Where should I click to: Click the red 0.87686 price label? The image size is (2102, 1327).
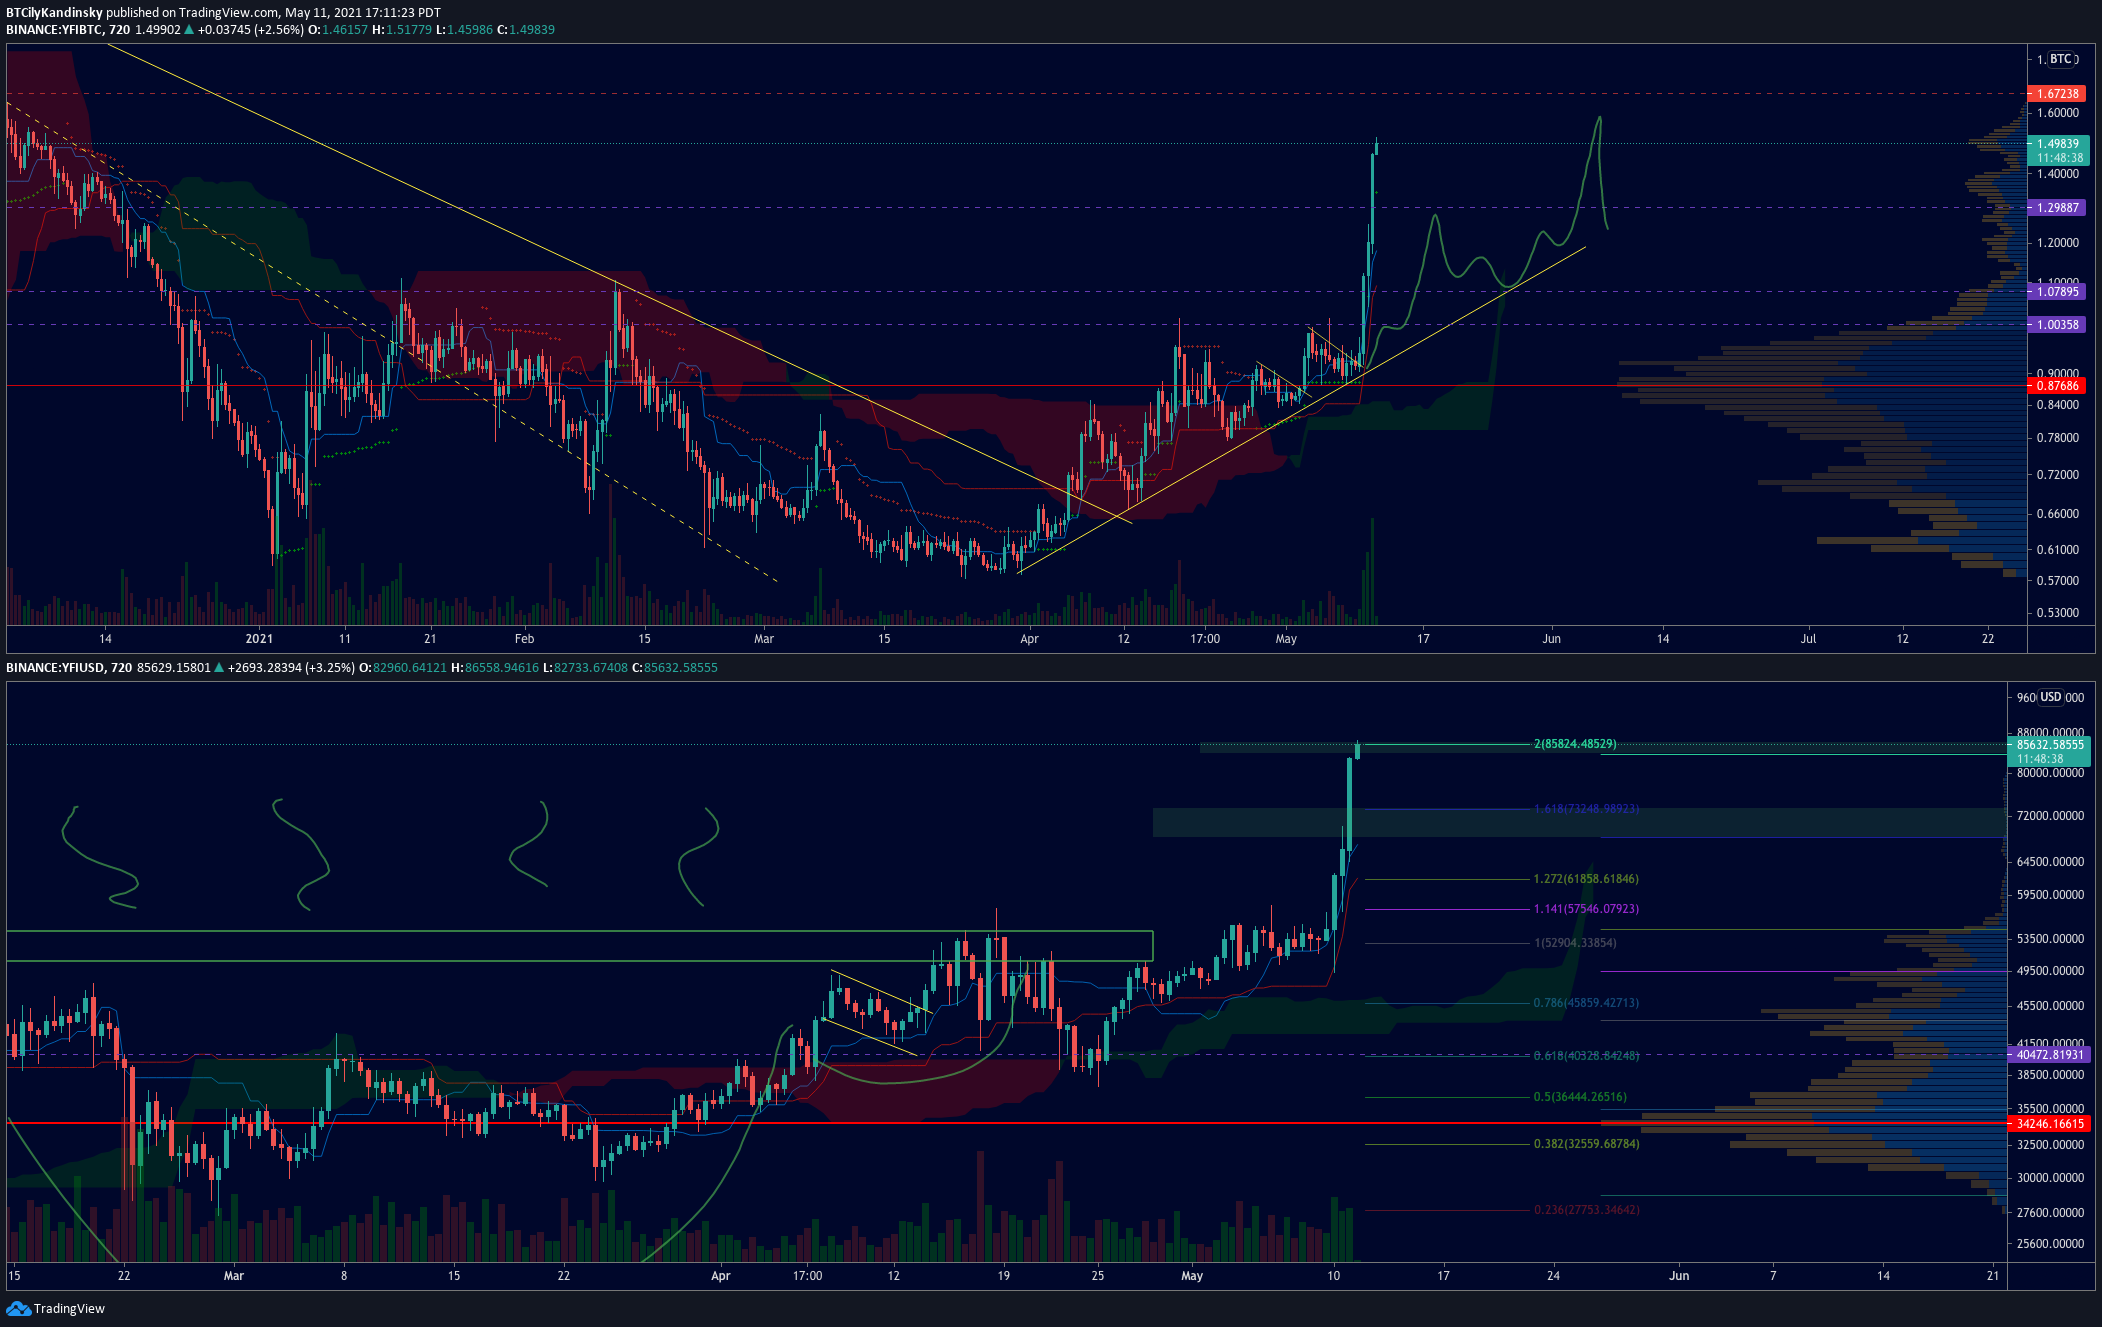pos(2057,386)
